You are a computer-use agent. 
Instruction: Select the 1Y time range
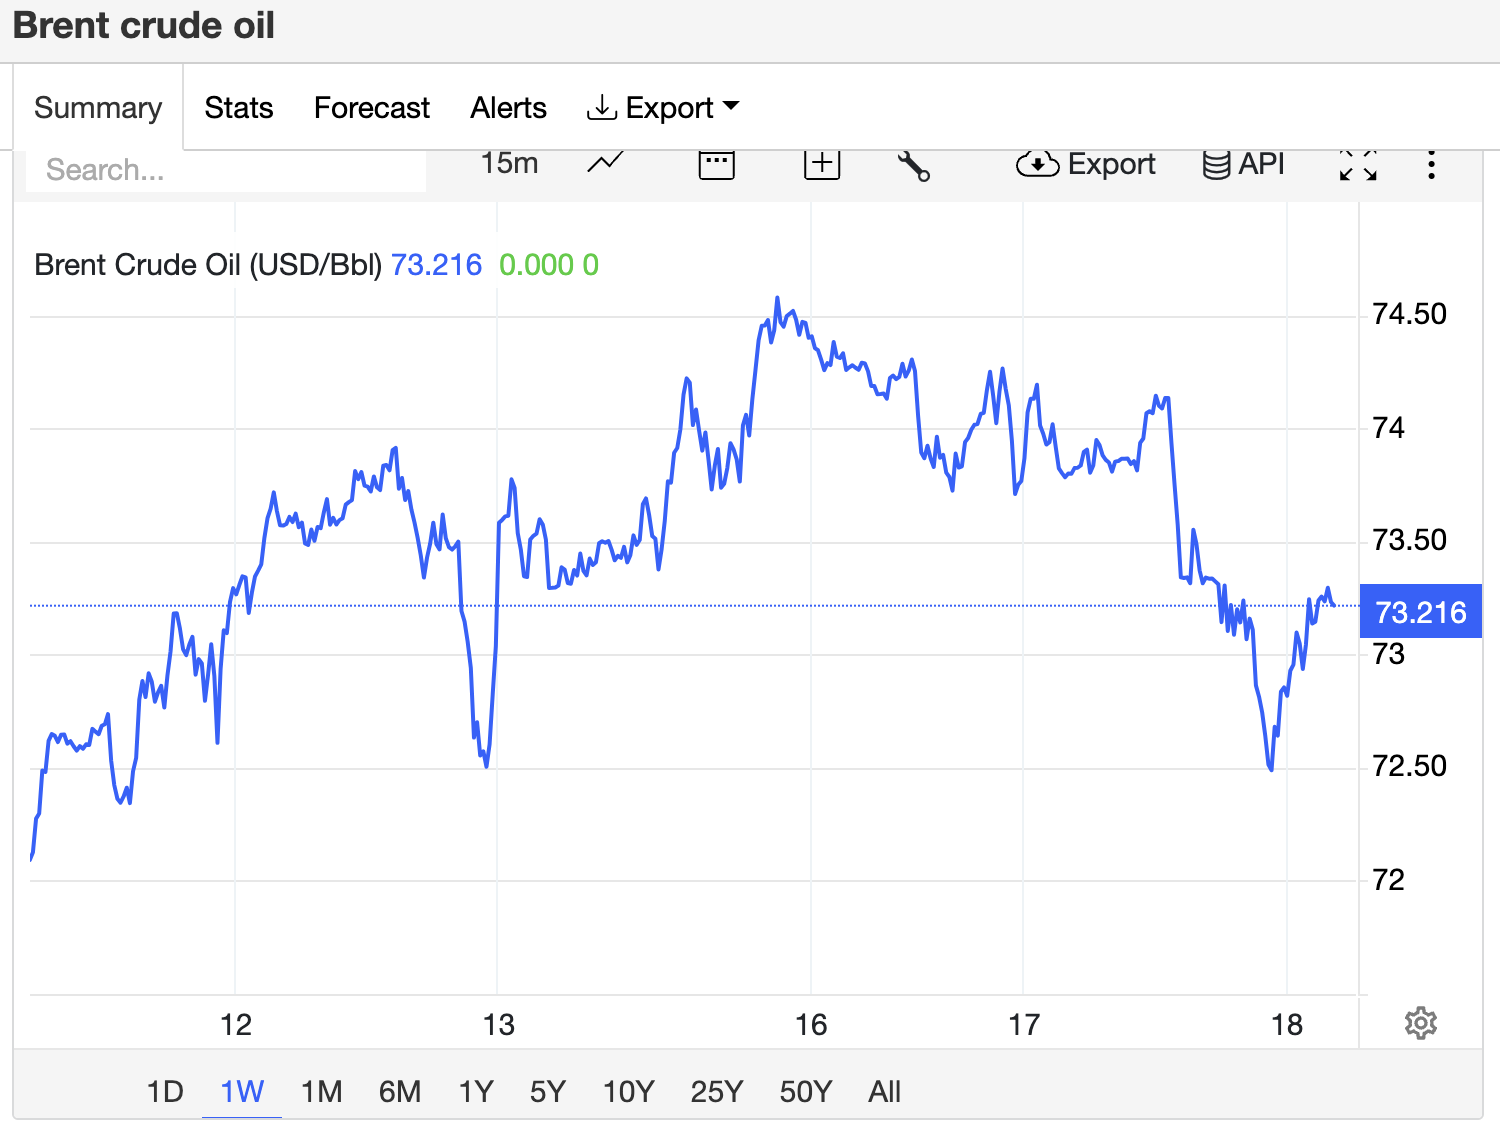point(476,1091)
